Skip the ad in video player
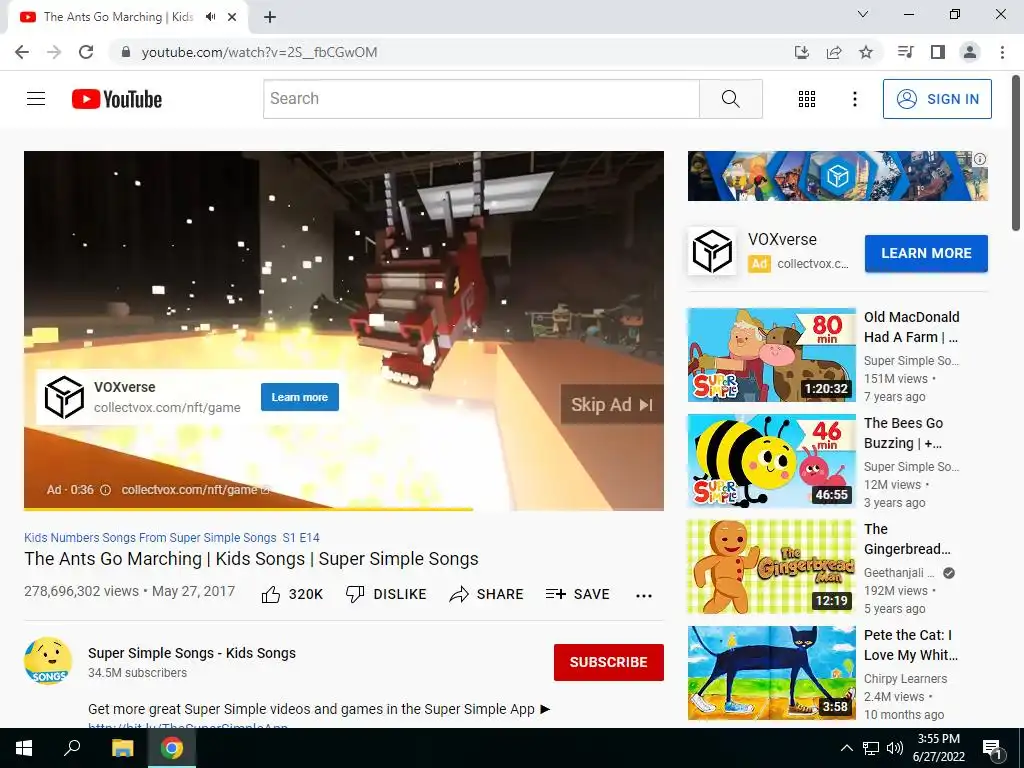Screen dimensions: 1024x768 click(x=612, y=405)
